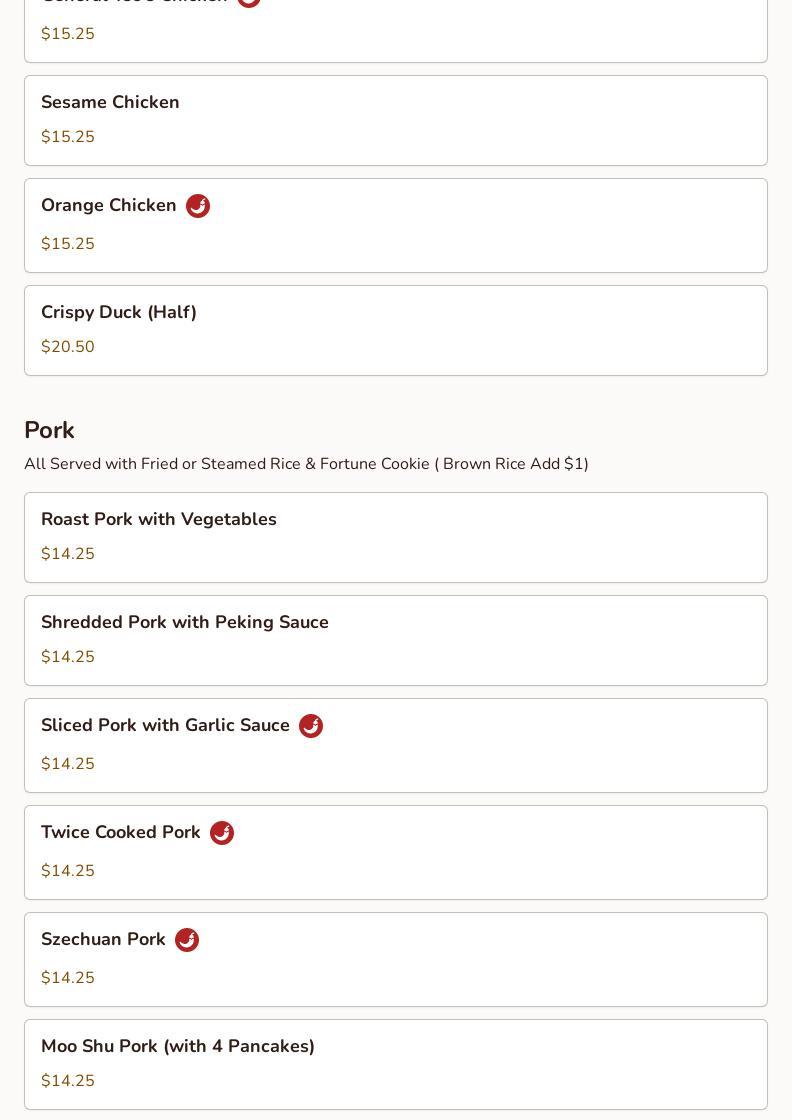This screenshot has height=1120, width=792.
Task: Click the $15.25 Sesame Chicken price
Action: coord(68,137)
